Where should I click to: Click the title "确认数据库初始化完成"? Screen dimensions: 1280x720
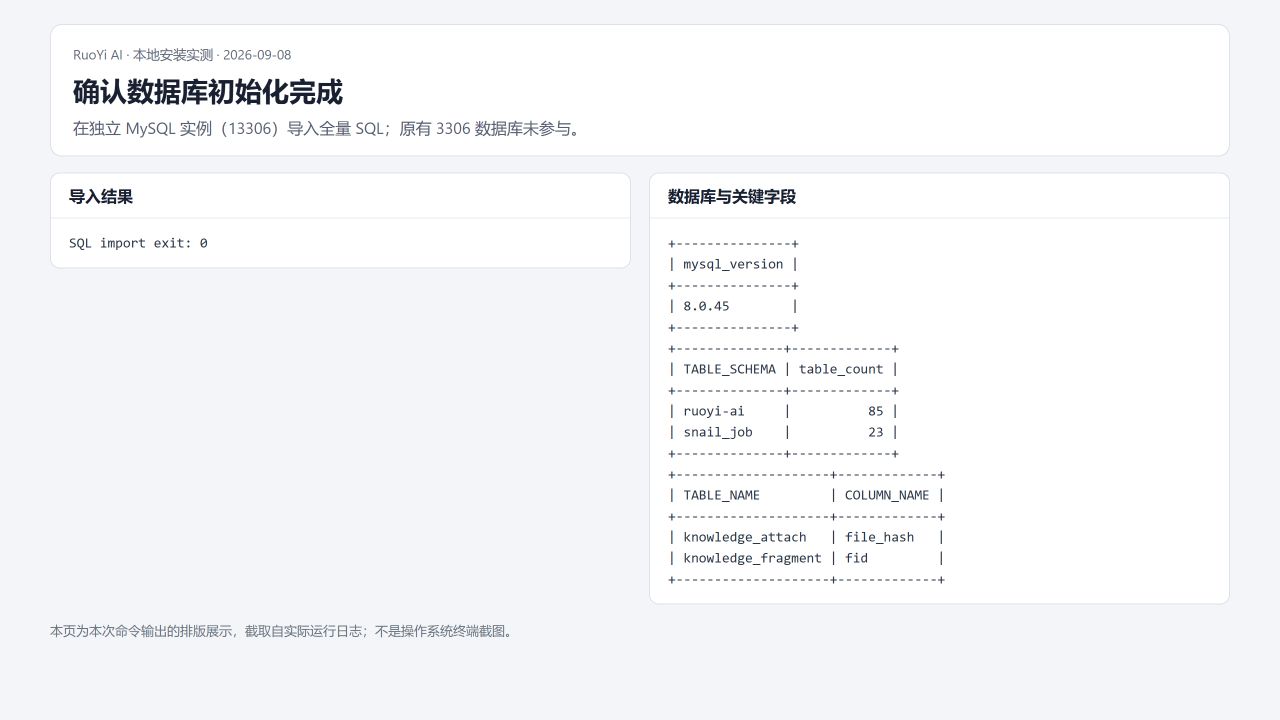208,92
